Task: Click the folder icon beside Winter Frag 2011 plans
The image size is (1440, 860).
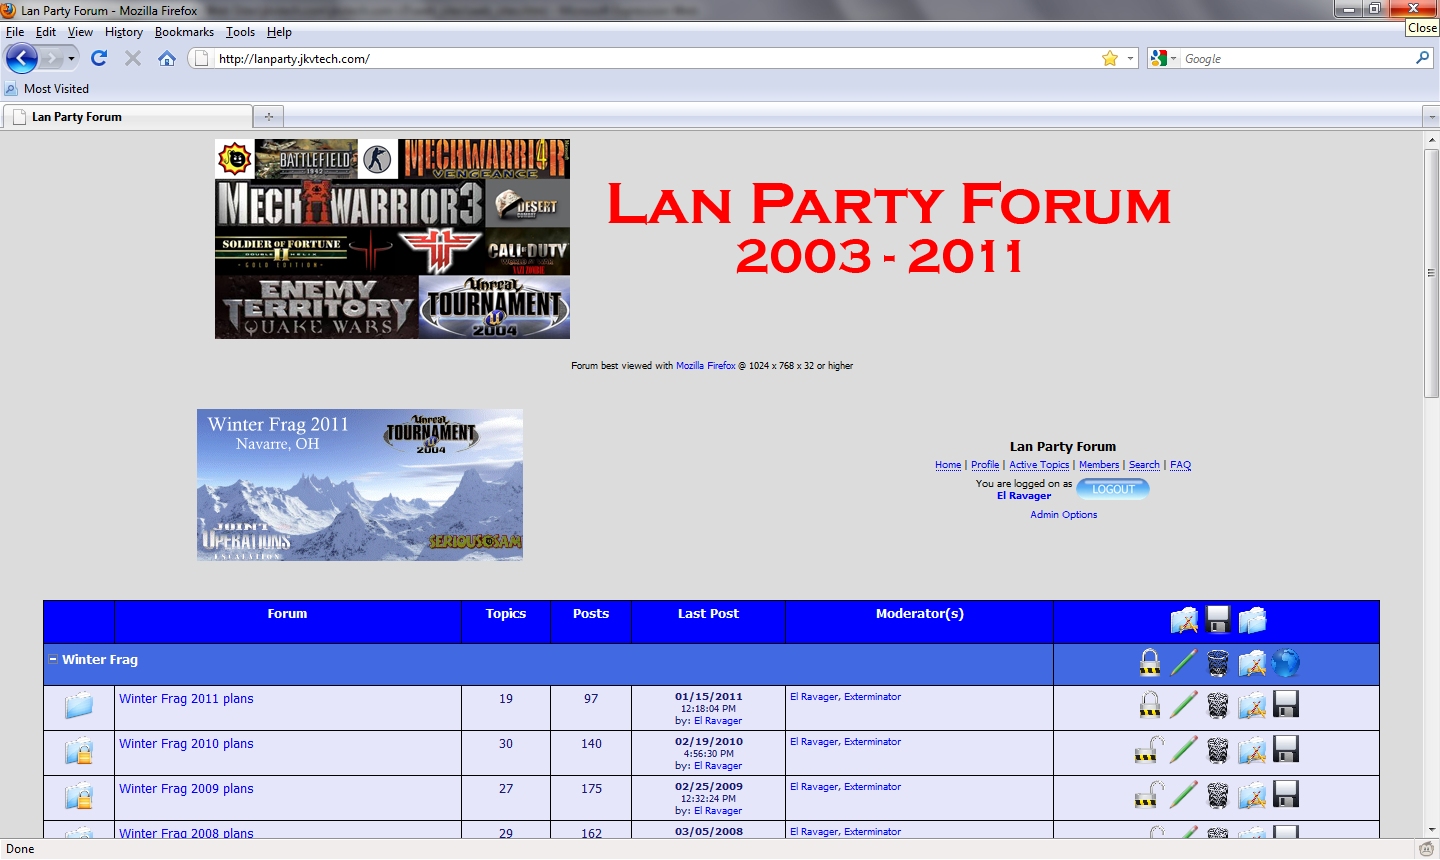Action: [79, 706]
